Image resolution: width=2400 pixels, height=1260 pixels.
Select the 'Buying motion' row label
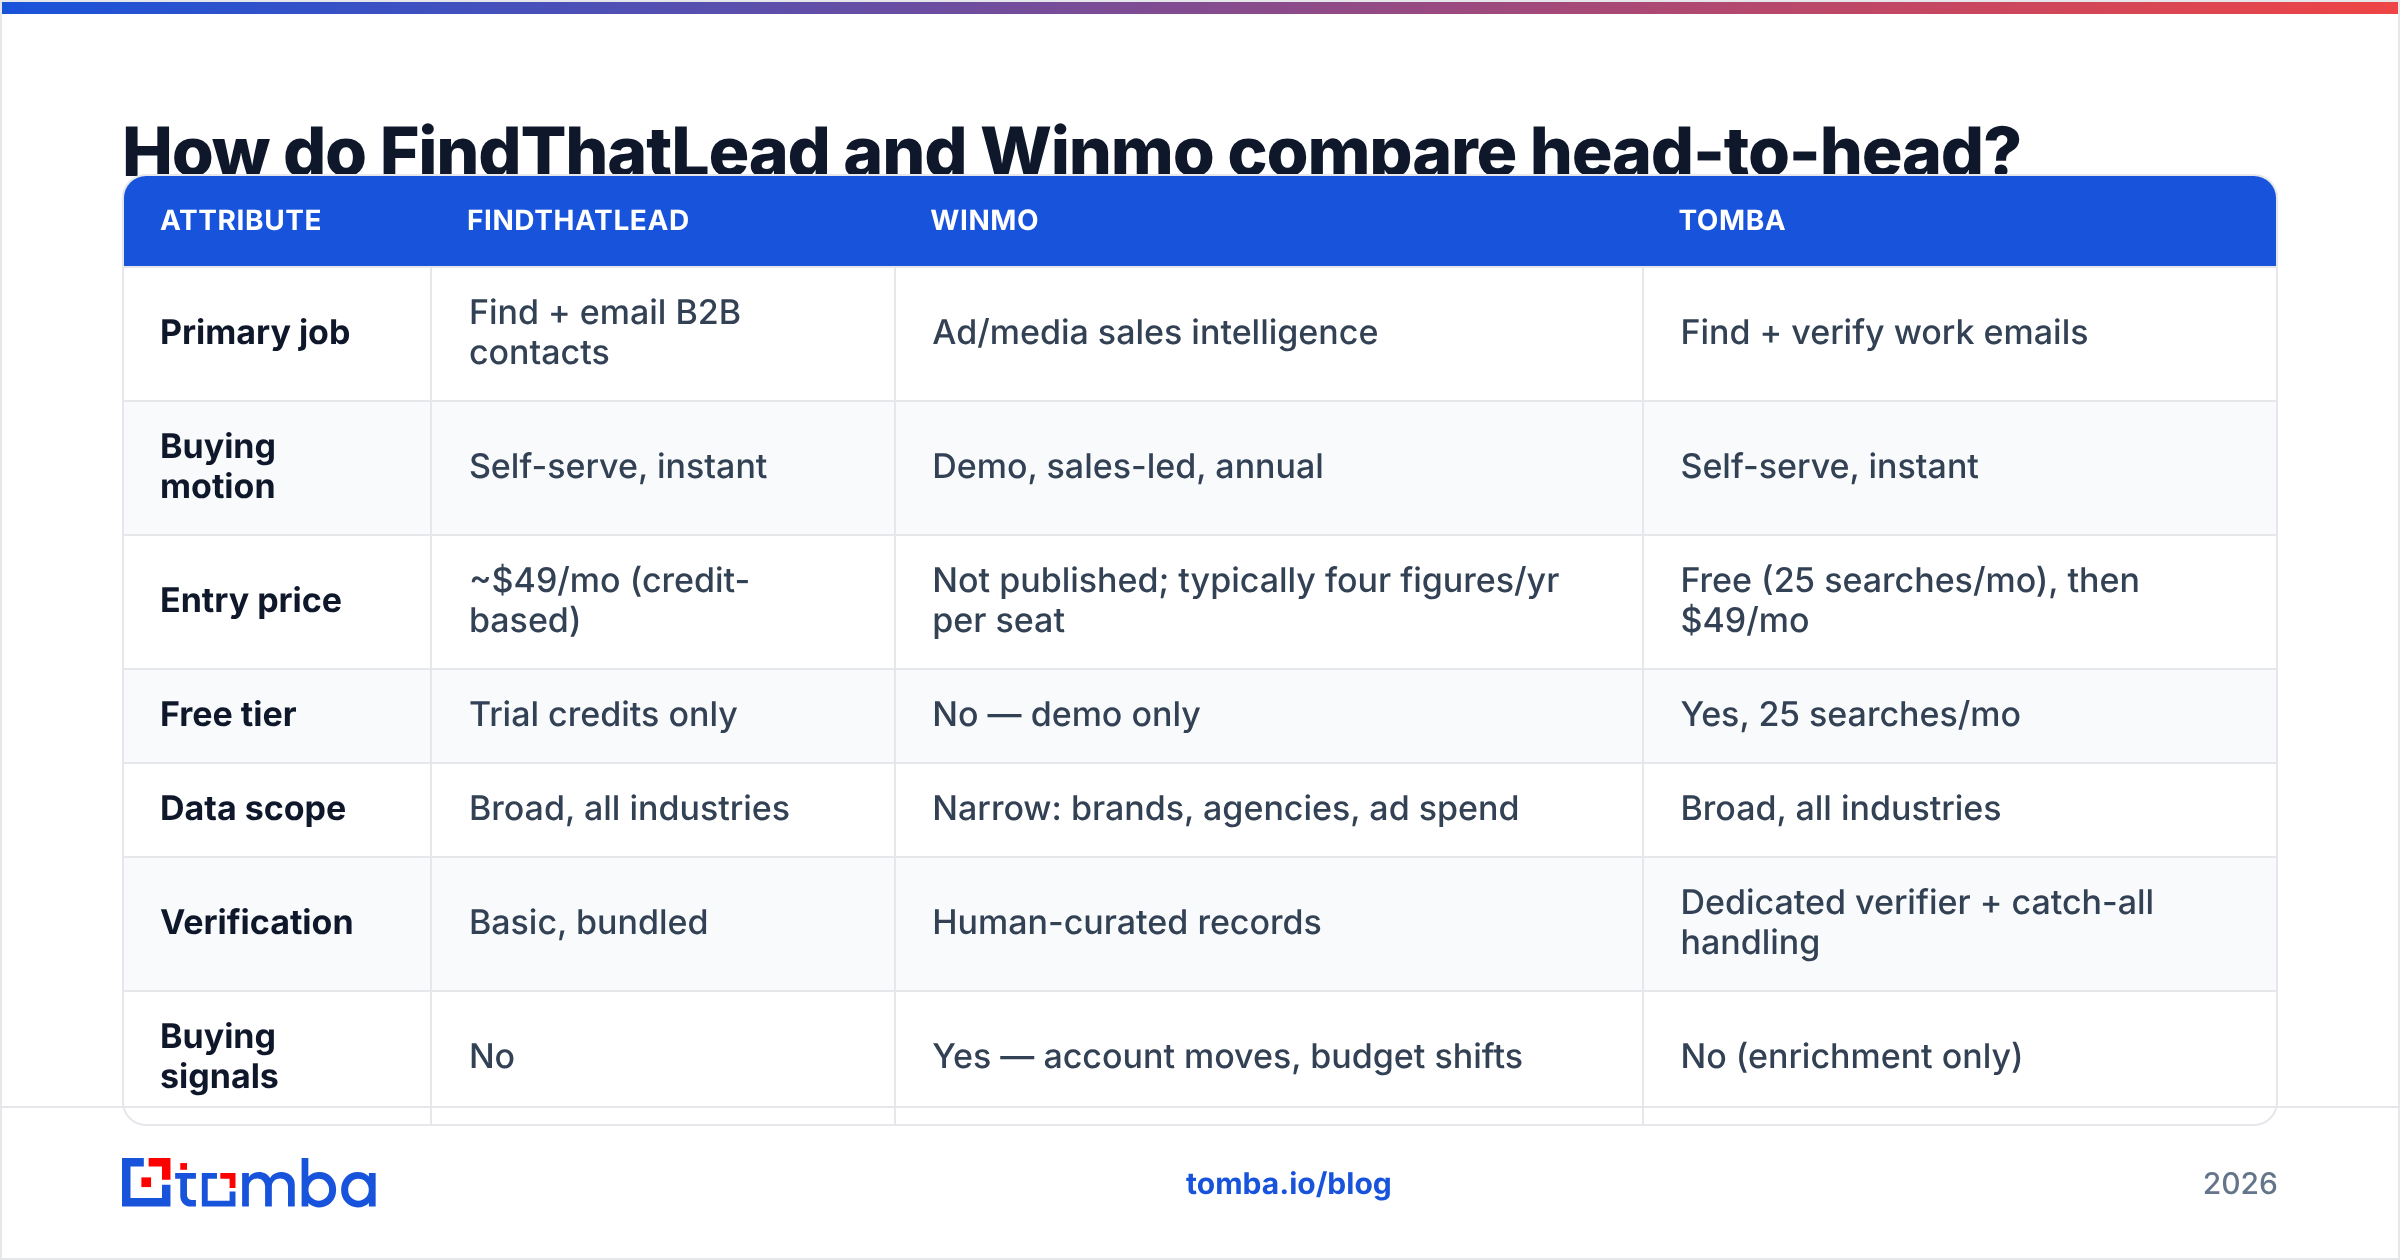[218, 466]
